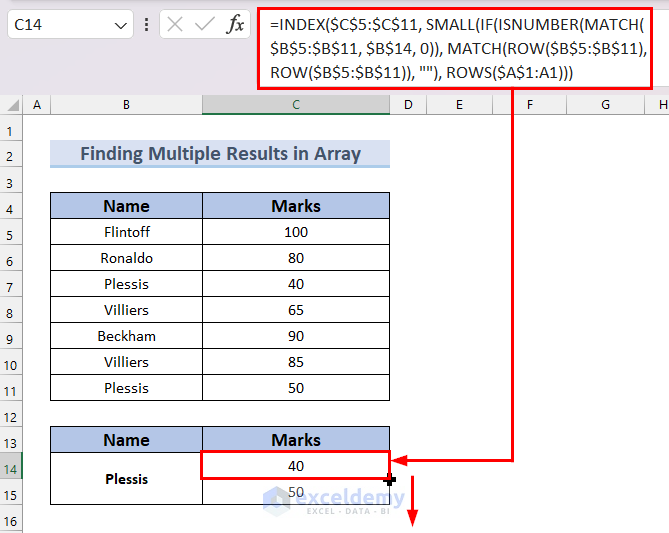Select the 'Villiers' cell in row 10

point(126,362)
